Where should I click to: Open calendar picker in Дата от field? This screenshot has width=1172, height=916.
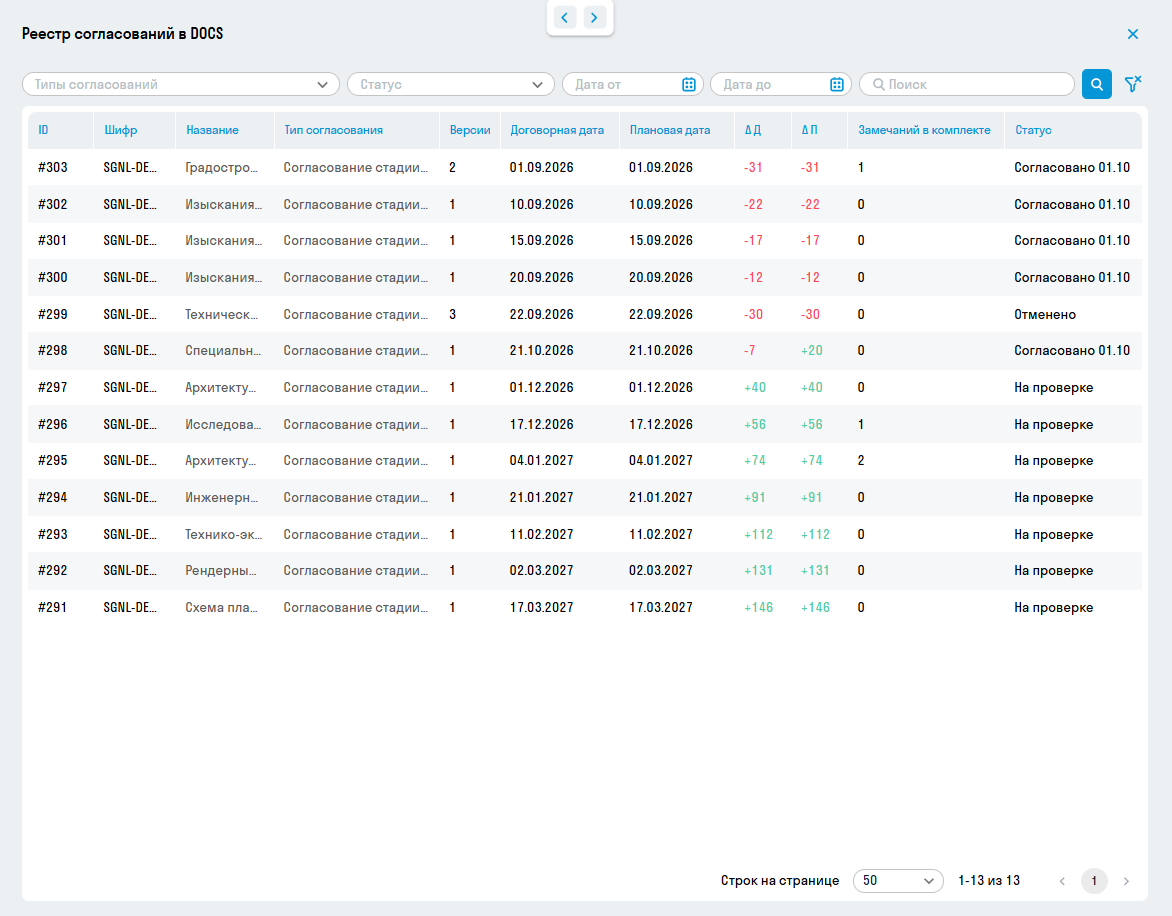(x=688, y=84)
